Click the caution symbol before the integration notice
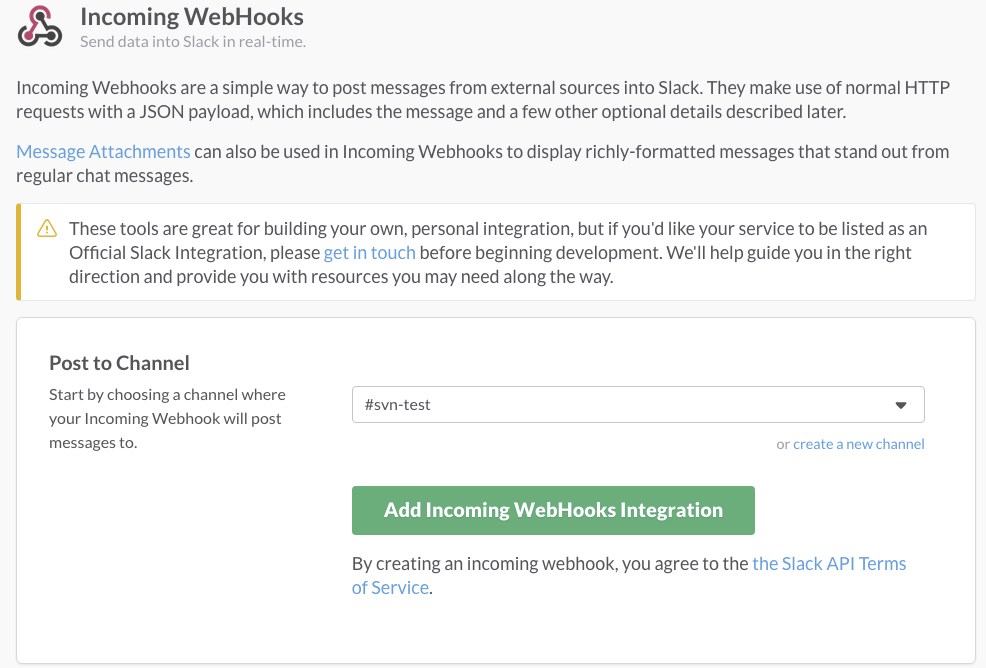Screen dimensions: 986x668 click(x=46, y=228)
